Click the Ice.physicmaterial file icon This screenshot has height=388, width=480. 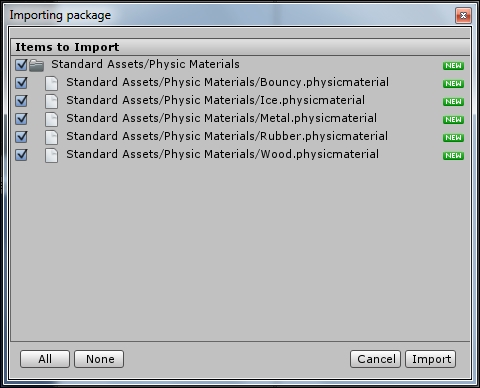[51, 101]
